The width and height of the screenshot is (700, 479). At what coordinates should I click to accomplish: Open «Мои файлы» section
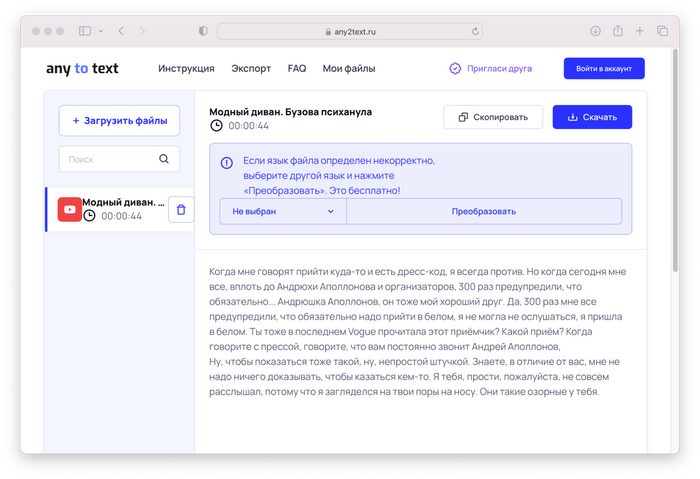(348, 69)
